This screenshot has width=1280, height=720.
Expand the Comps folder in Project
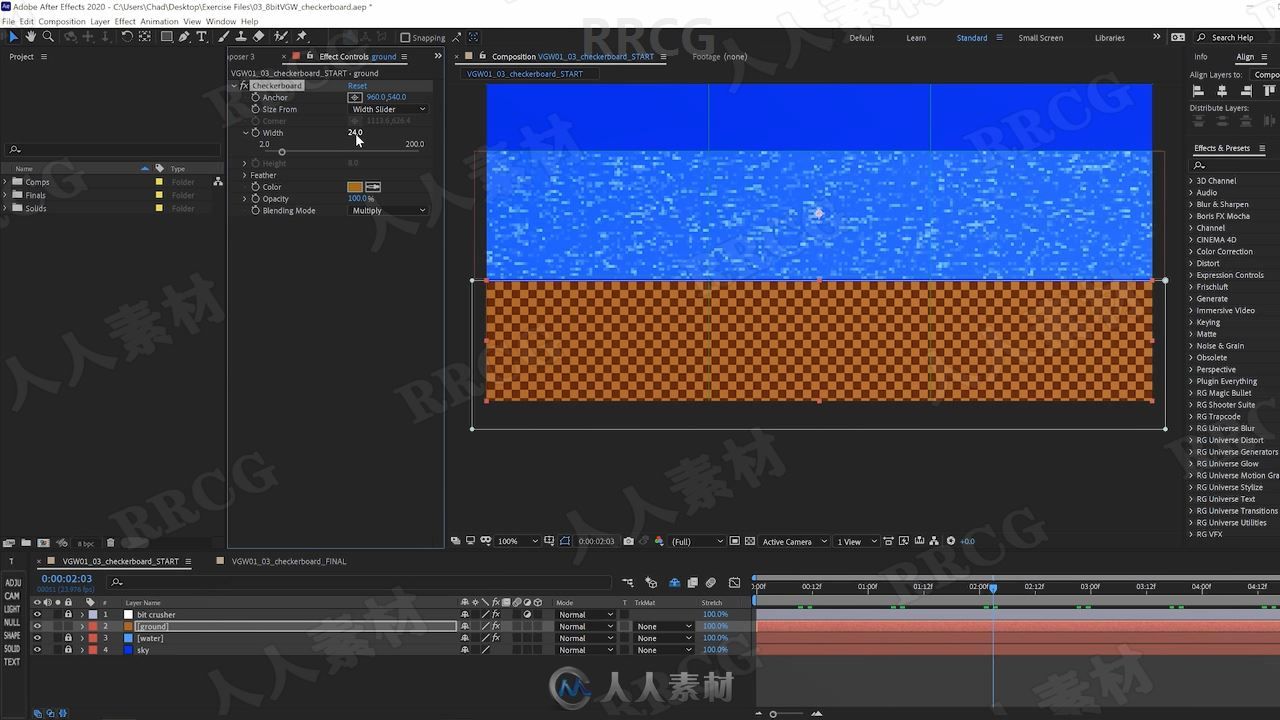tap(6, 182)
